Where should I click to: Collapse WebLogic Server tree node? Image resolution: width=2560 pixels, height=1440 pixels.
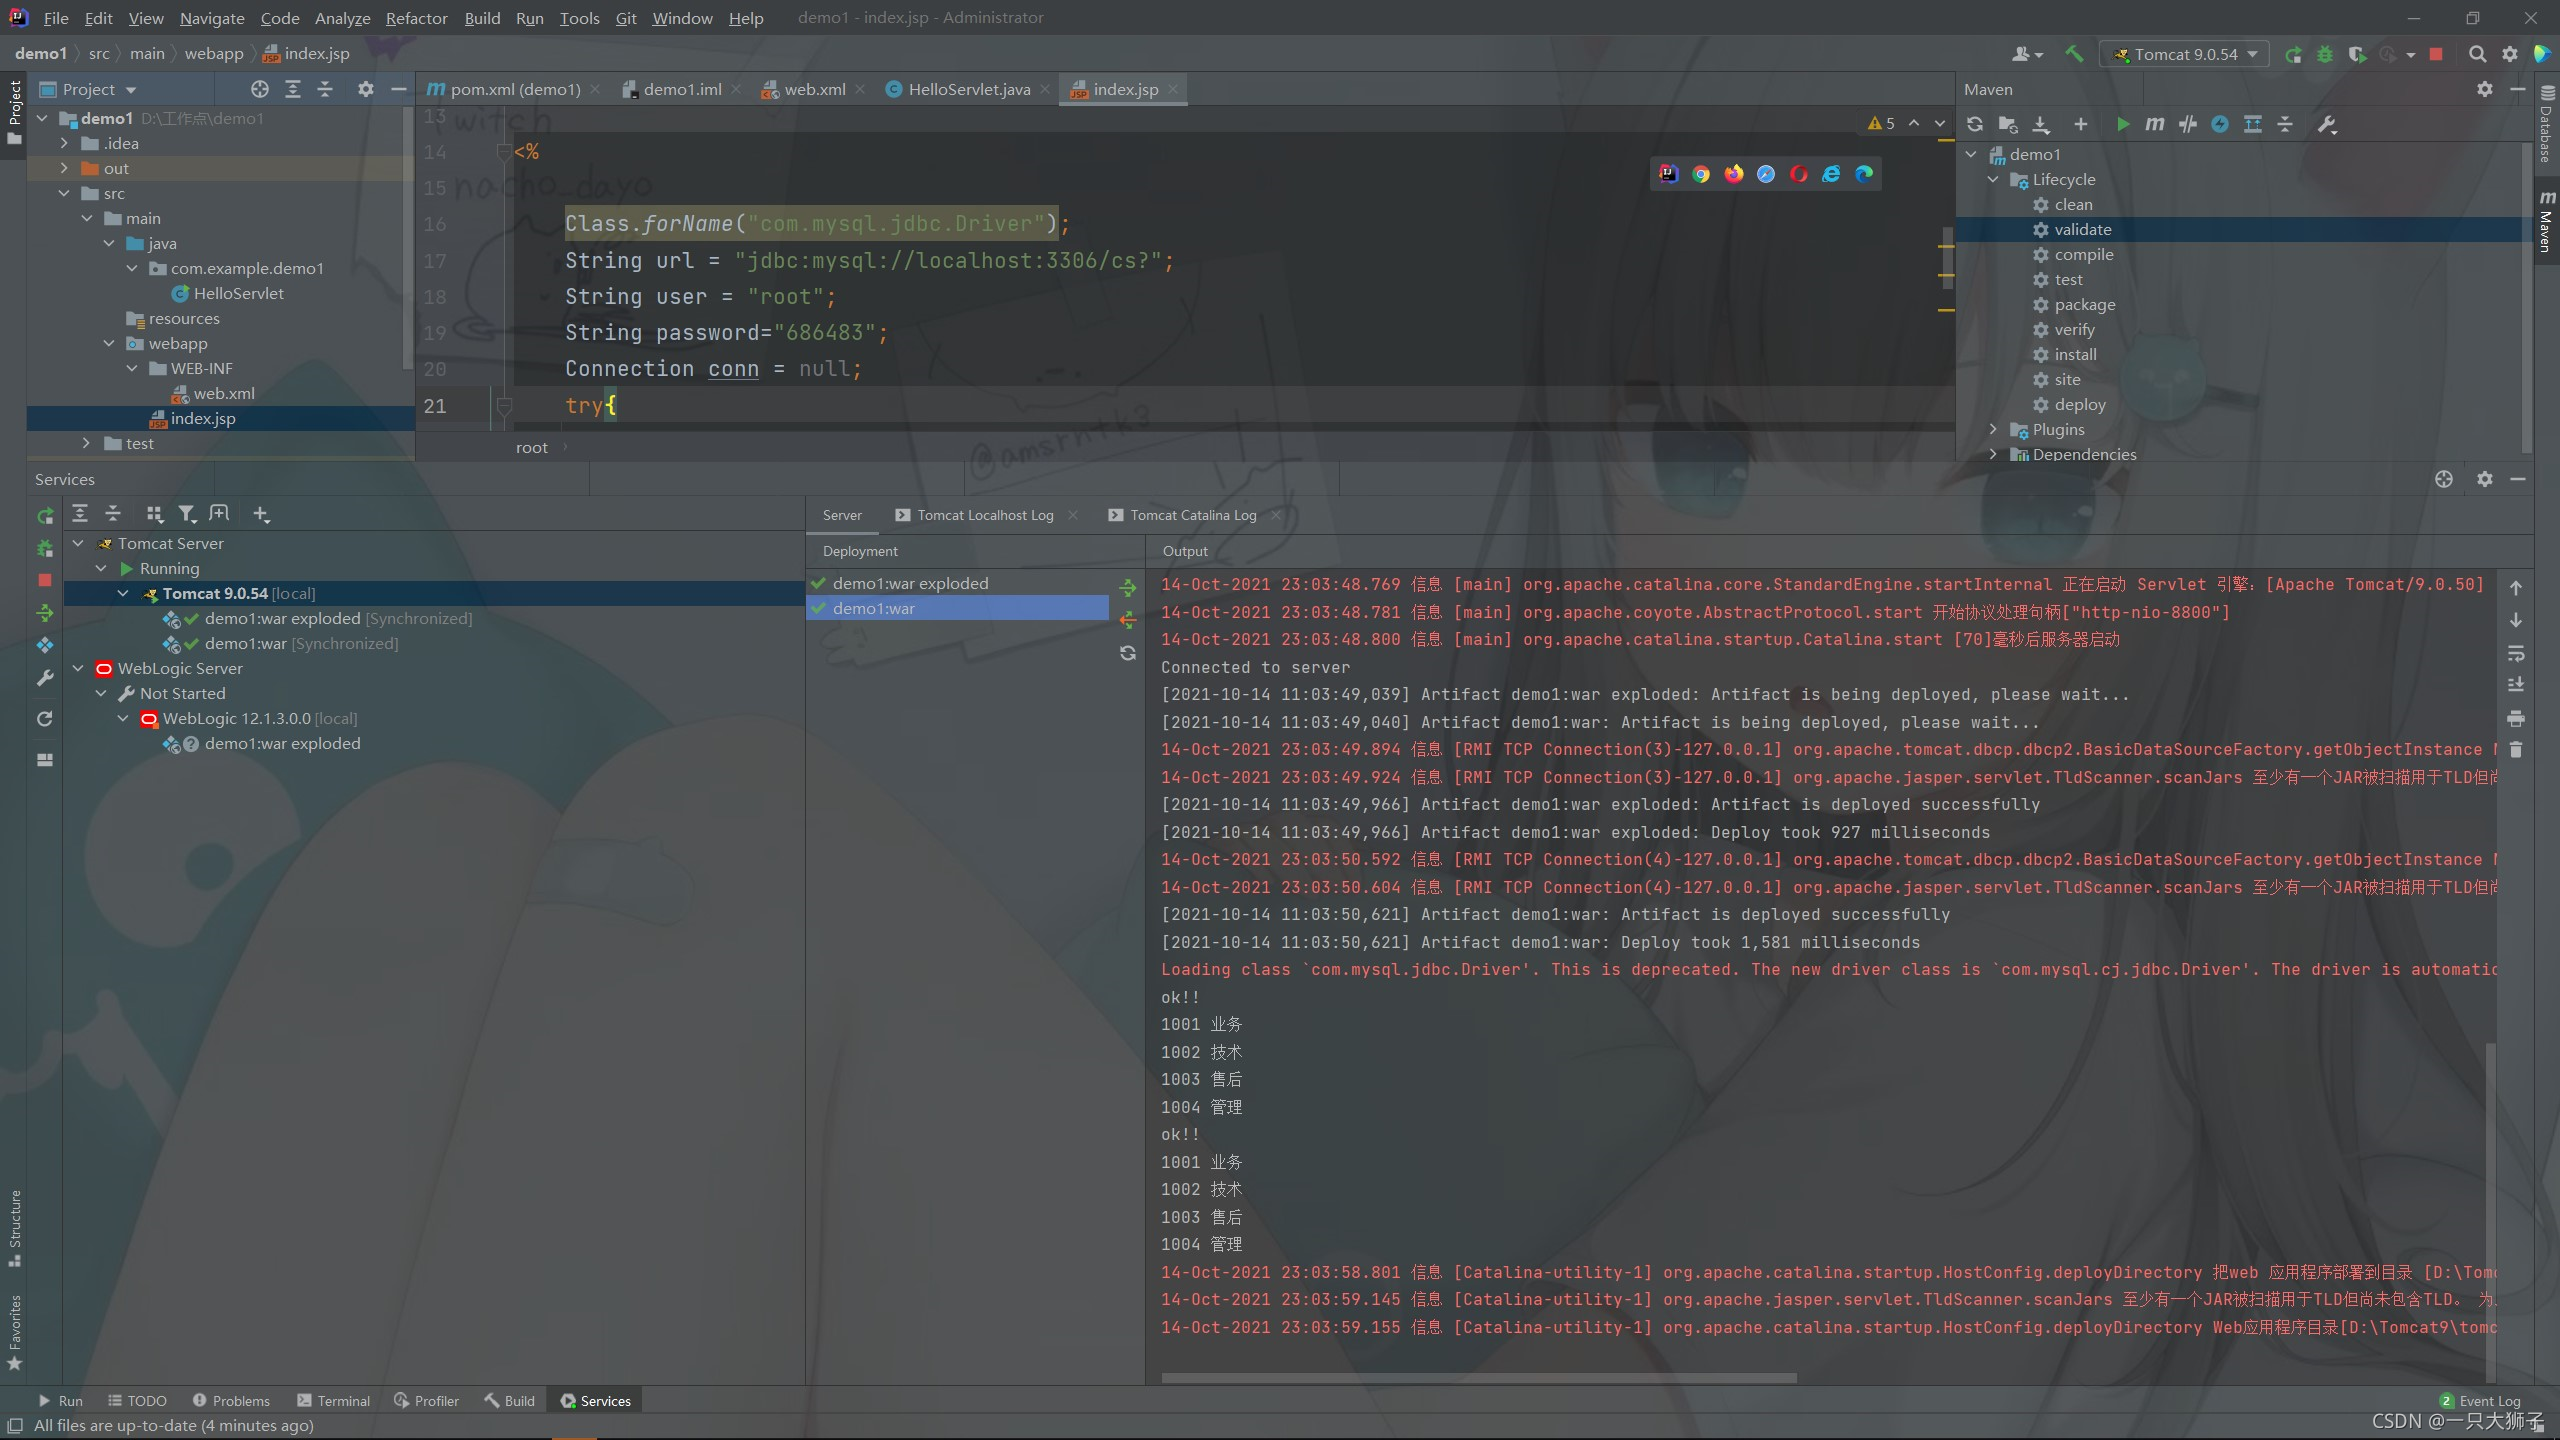point(79,668)
